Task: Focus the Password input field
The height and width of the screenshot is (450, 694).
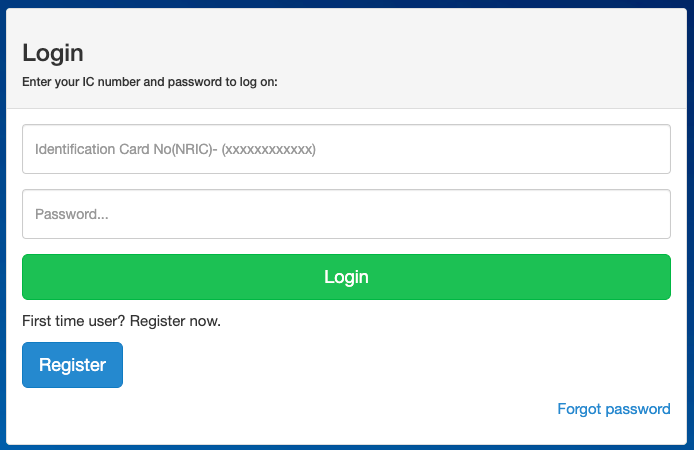Action: [x=346, y=214]
